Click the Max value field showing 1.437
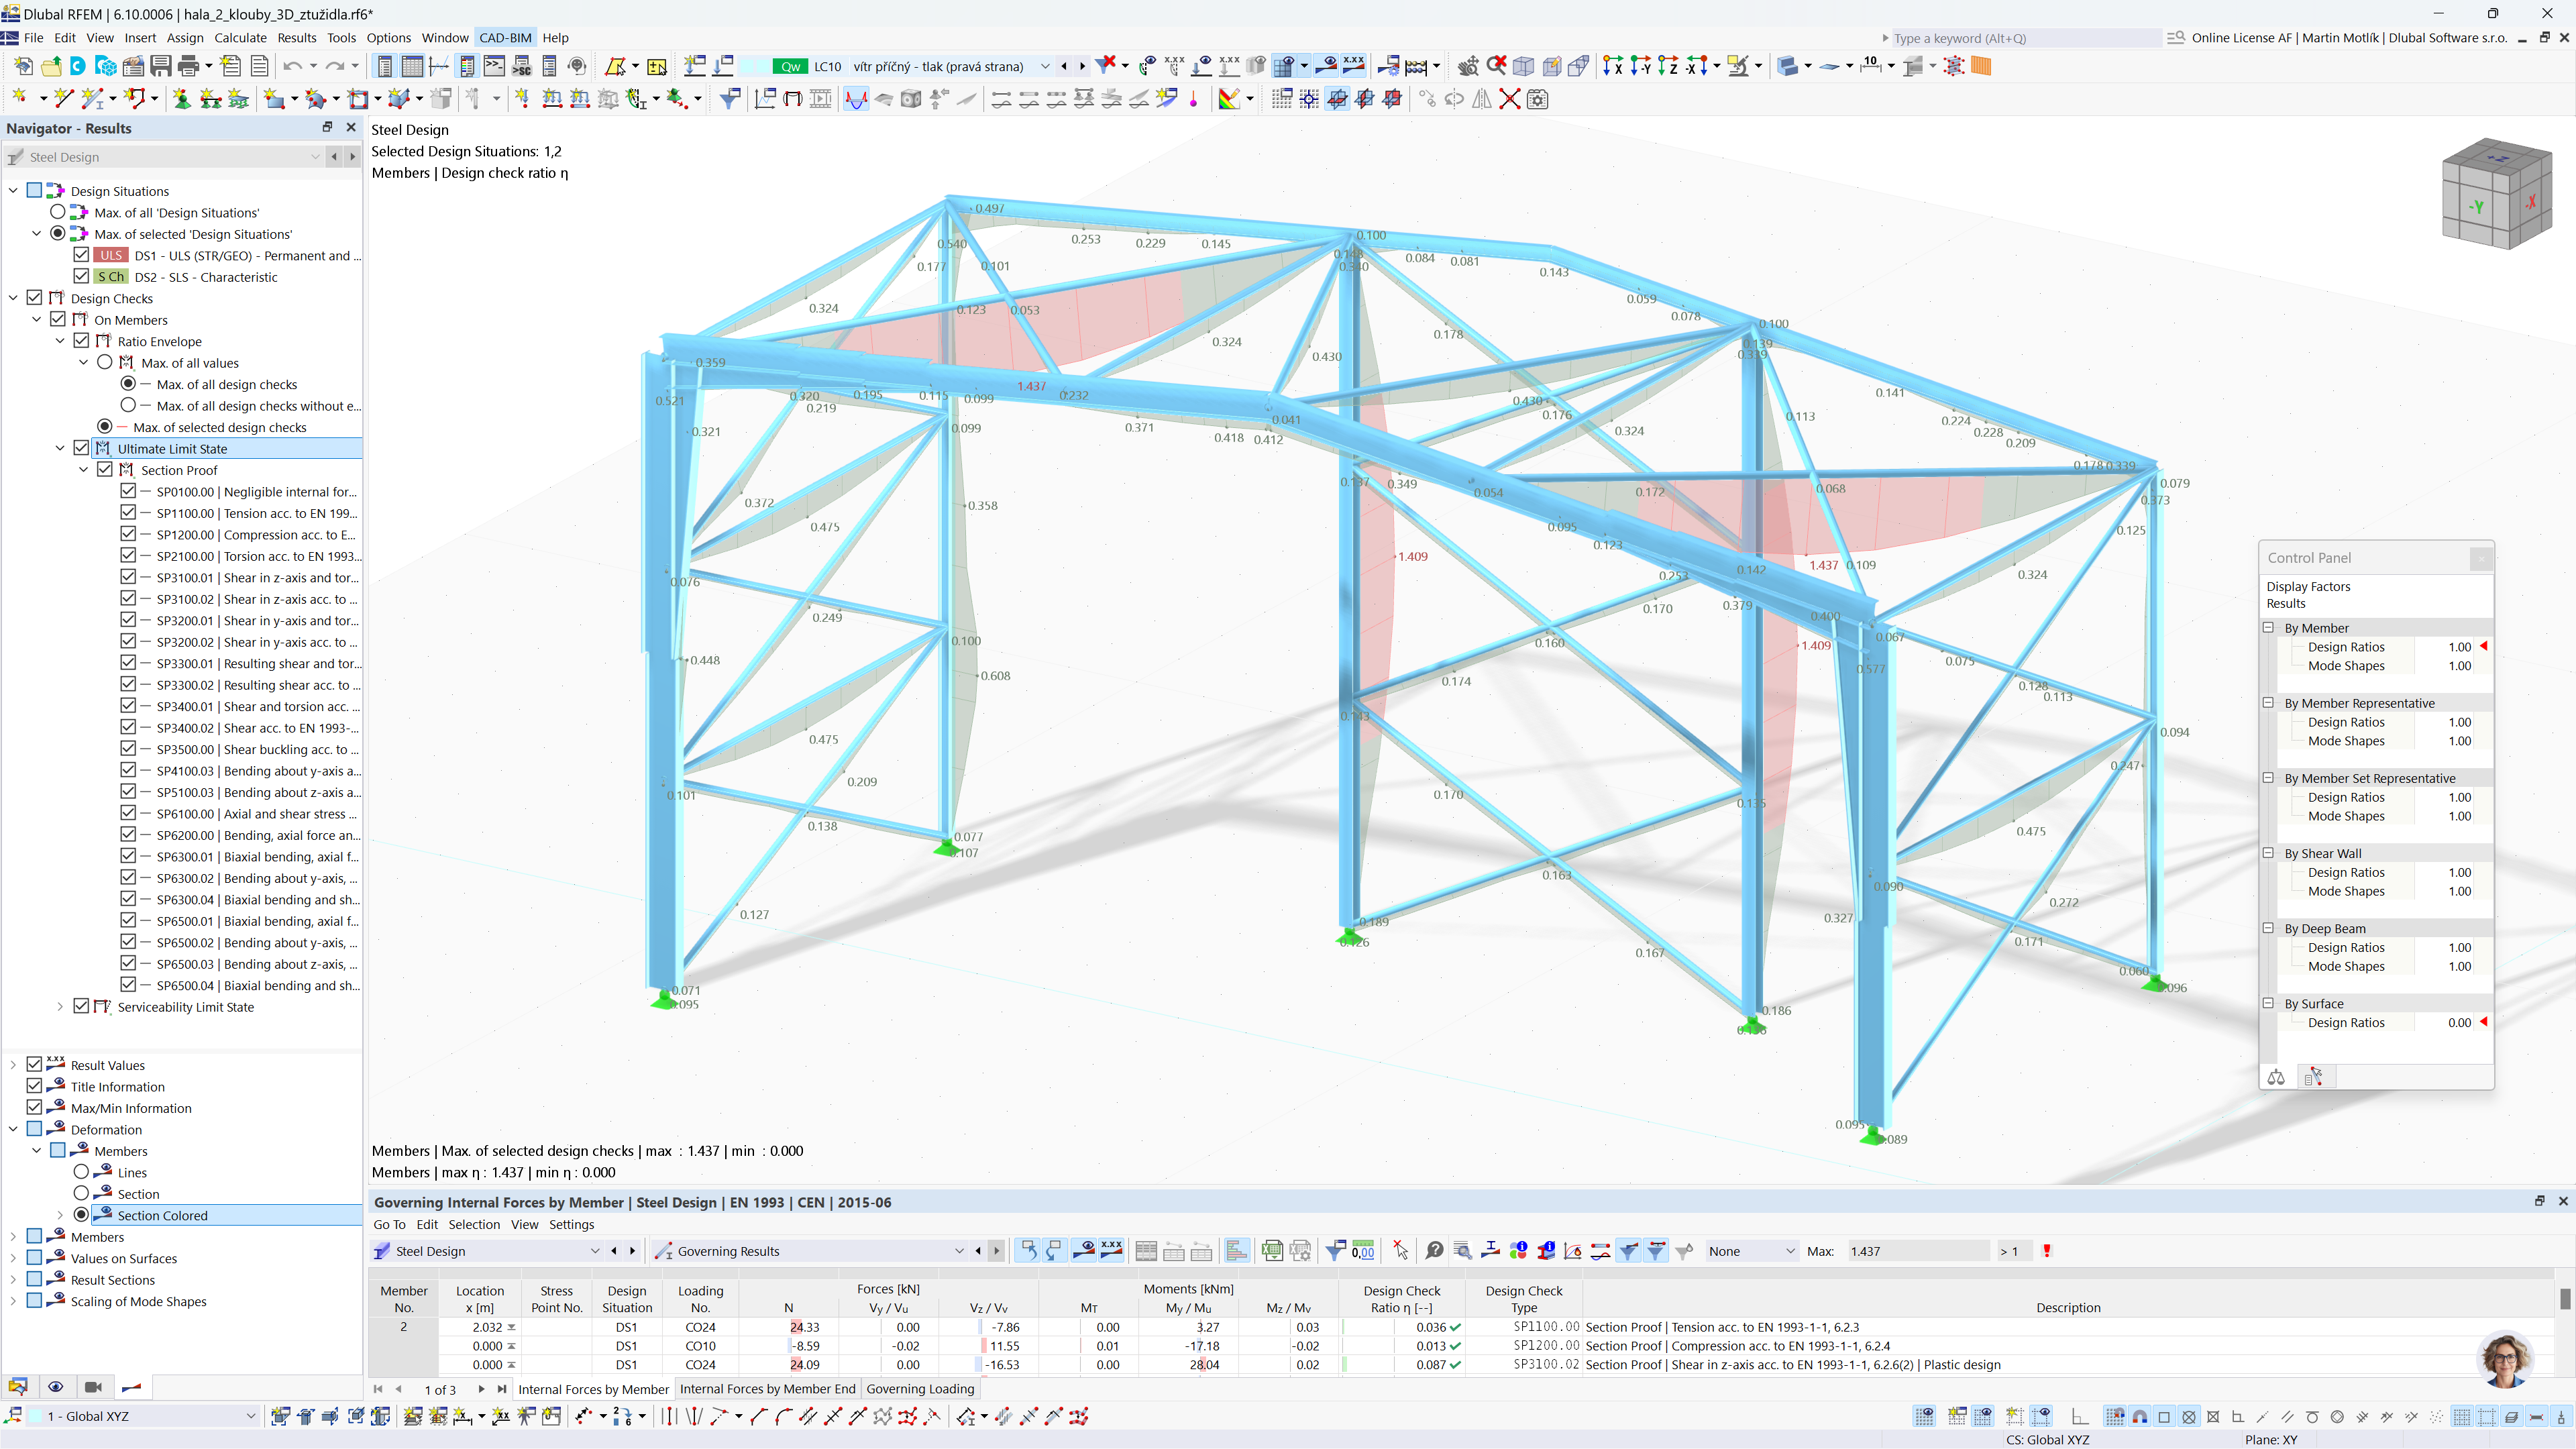Viewport: 2576px width, 1449px height. pos(1920,1251)
